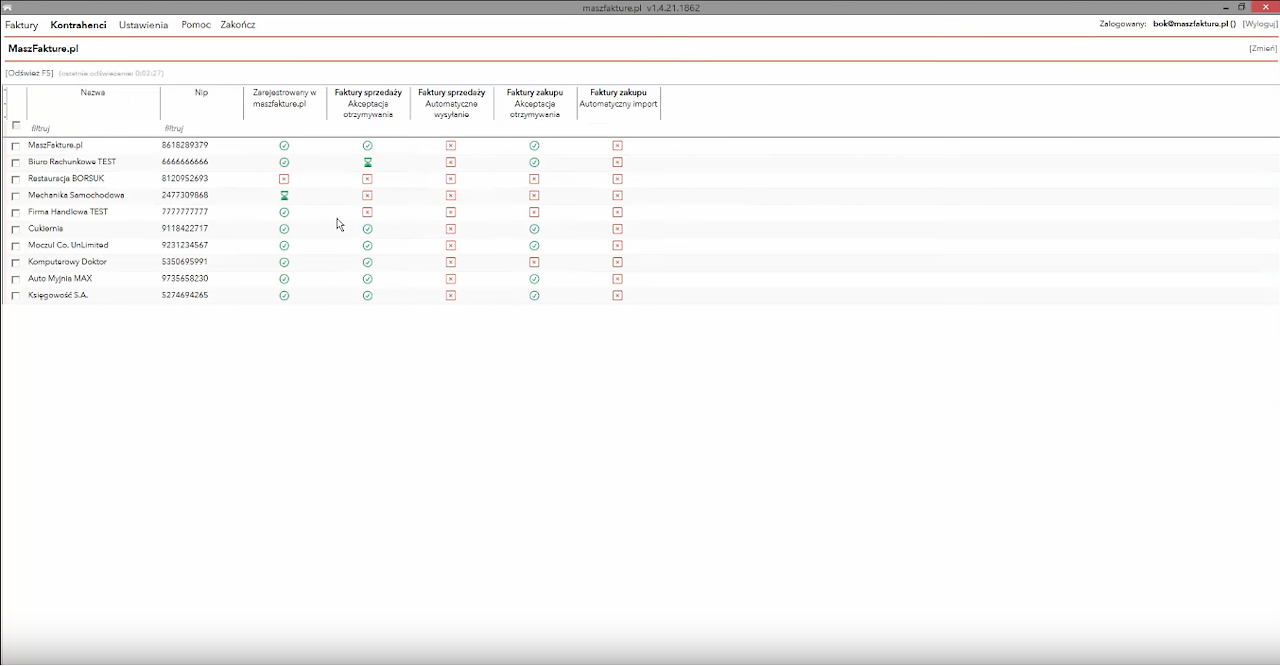Check the Restauracja BORSUK row checkbox

pyautogui.click(x=16, y=179)
